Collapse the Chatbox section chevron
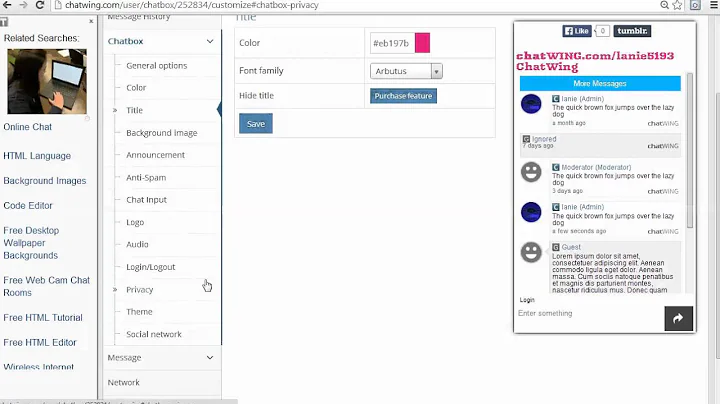The height and width of the screenshot is (404, 720). 210,41
